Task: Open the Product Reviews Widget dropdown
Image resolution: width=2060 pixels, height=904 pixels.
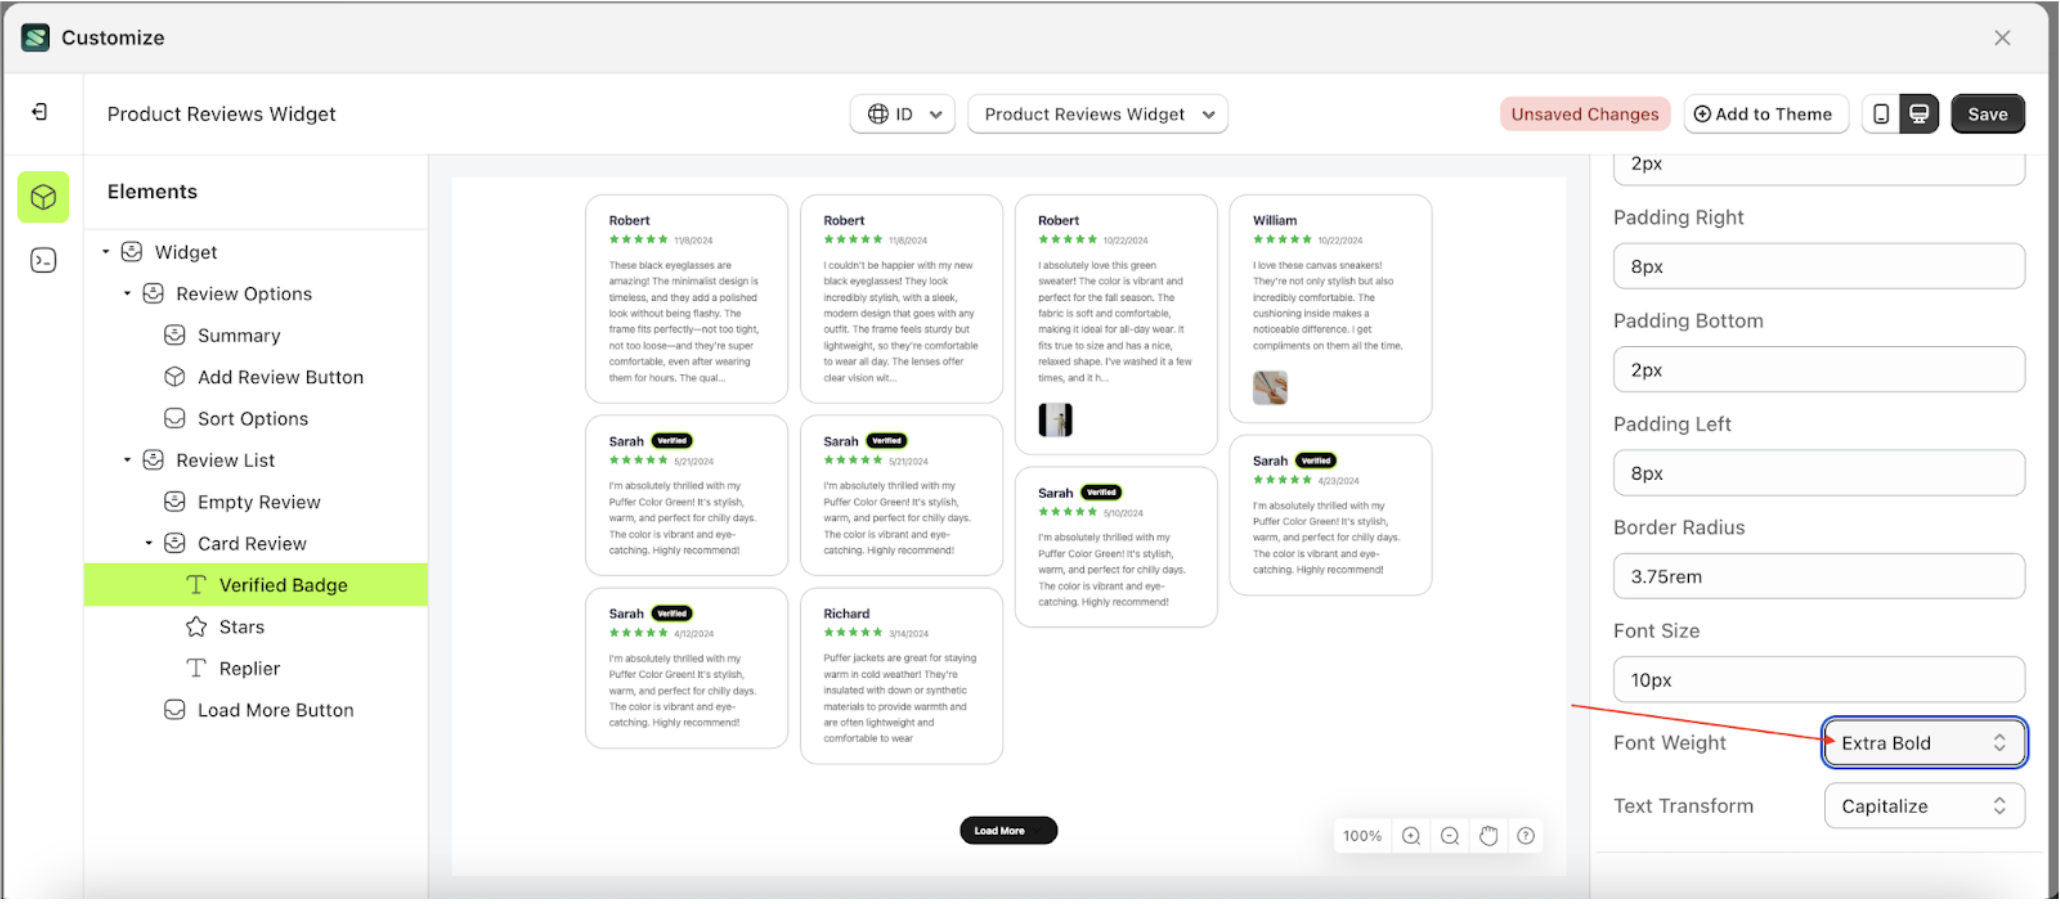Action: pos(1097,114)
